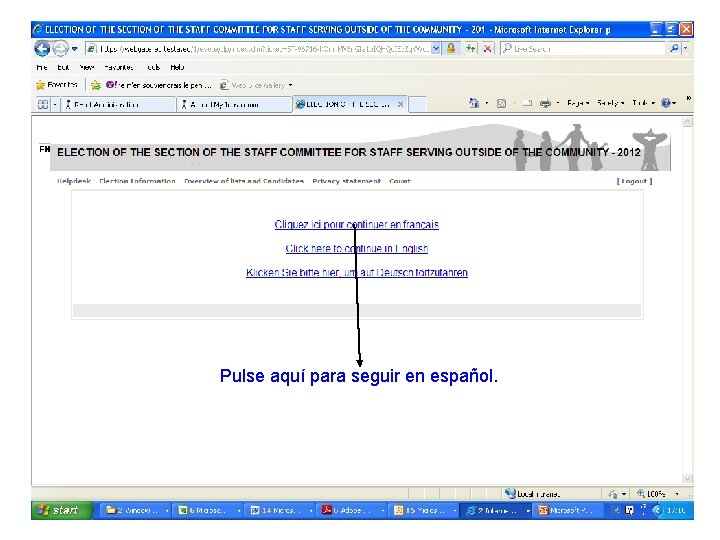The width and height of the screenshot is (720, 540).
Task: Click the green Refresh icon
Action: coord(471,48)
